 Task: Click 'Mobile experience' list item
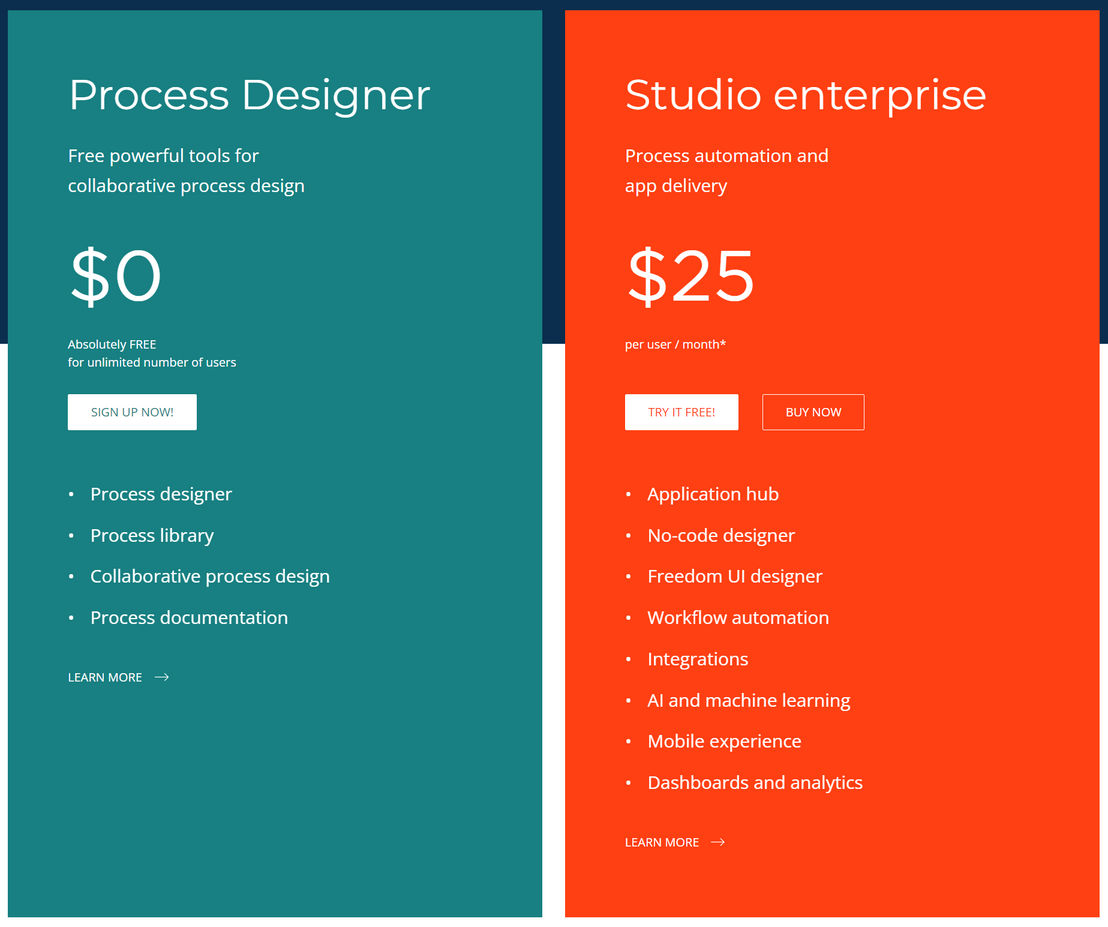[x=724, y=742]
